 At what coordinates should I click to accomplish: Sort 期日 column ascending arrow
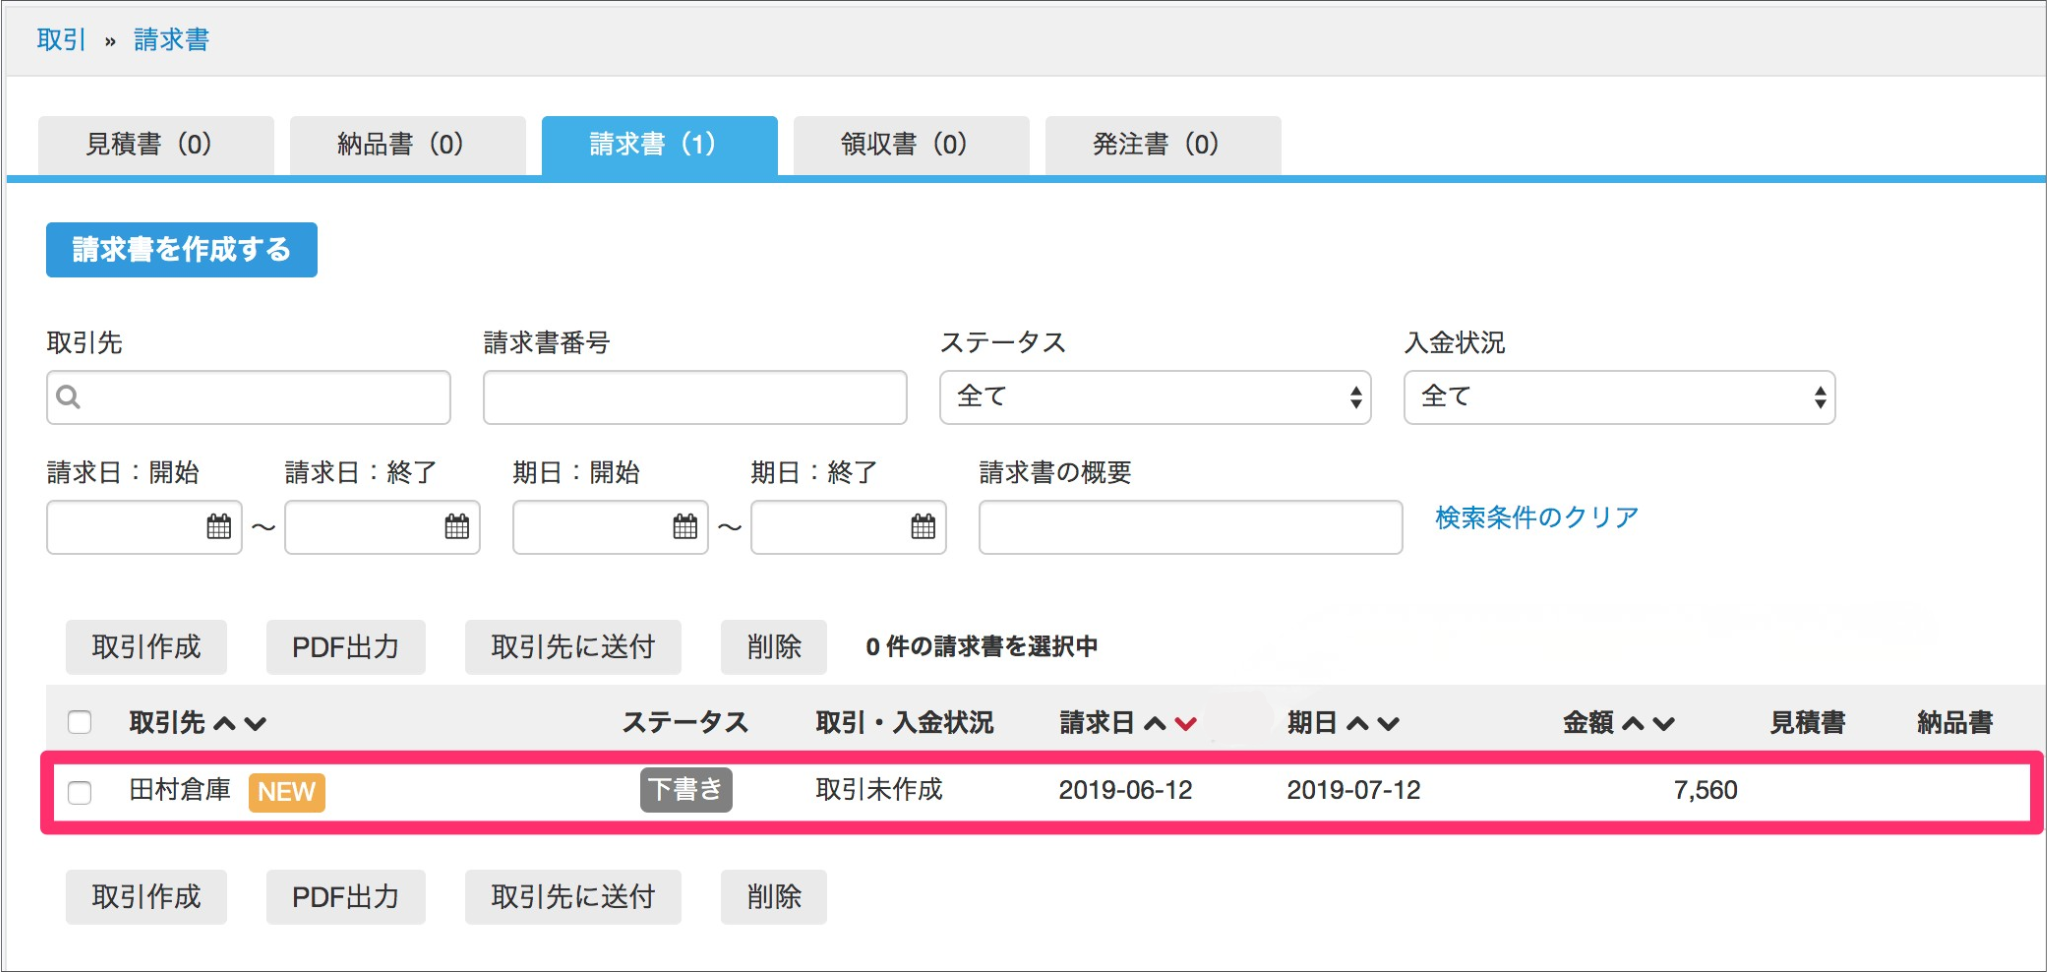(x=1357, y=723)
